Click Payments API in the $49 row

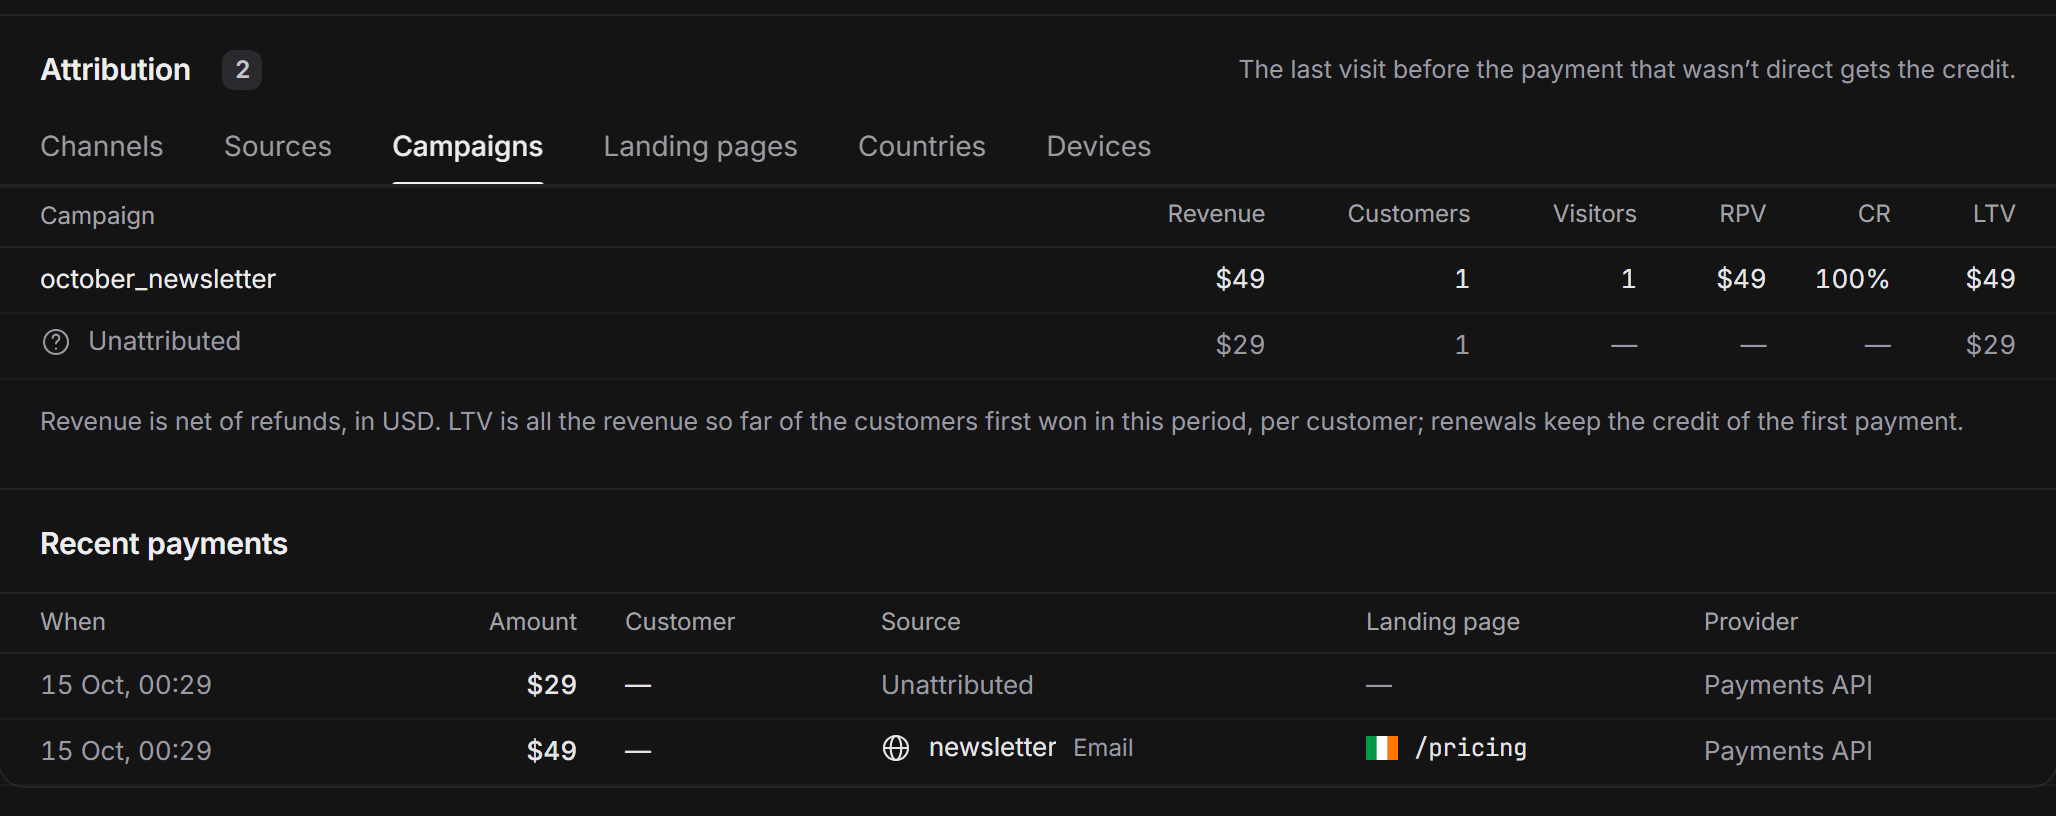click(x=1788, y=751)
